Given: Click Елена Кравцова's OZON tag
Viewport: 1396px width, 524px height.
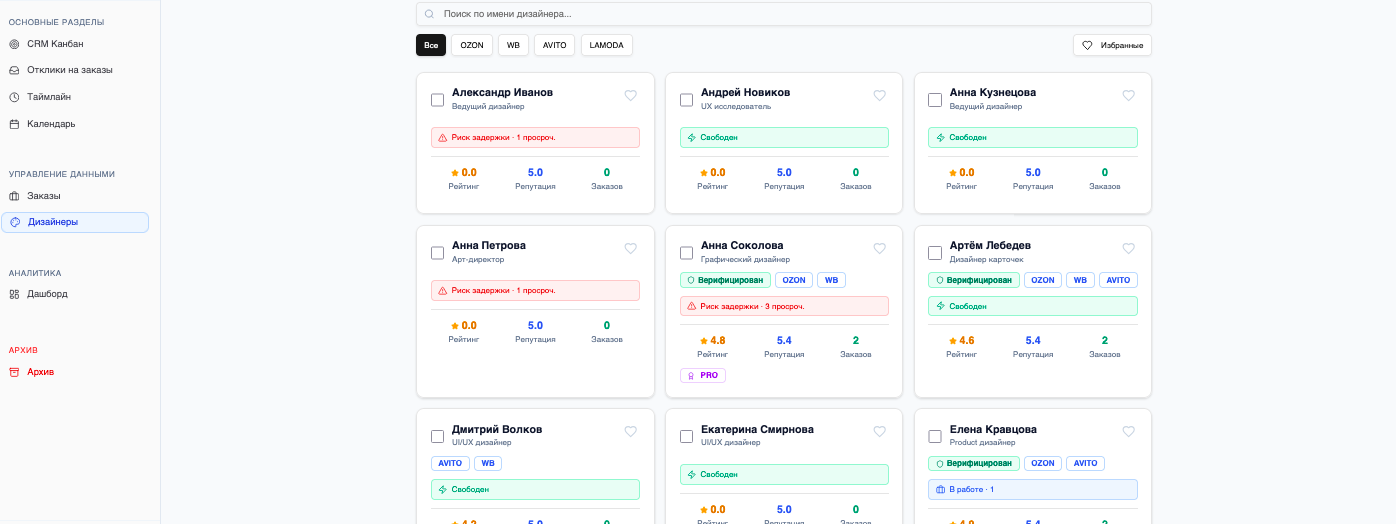Looking at the screenshot, I should (x=1043, y=464).
